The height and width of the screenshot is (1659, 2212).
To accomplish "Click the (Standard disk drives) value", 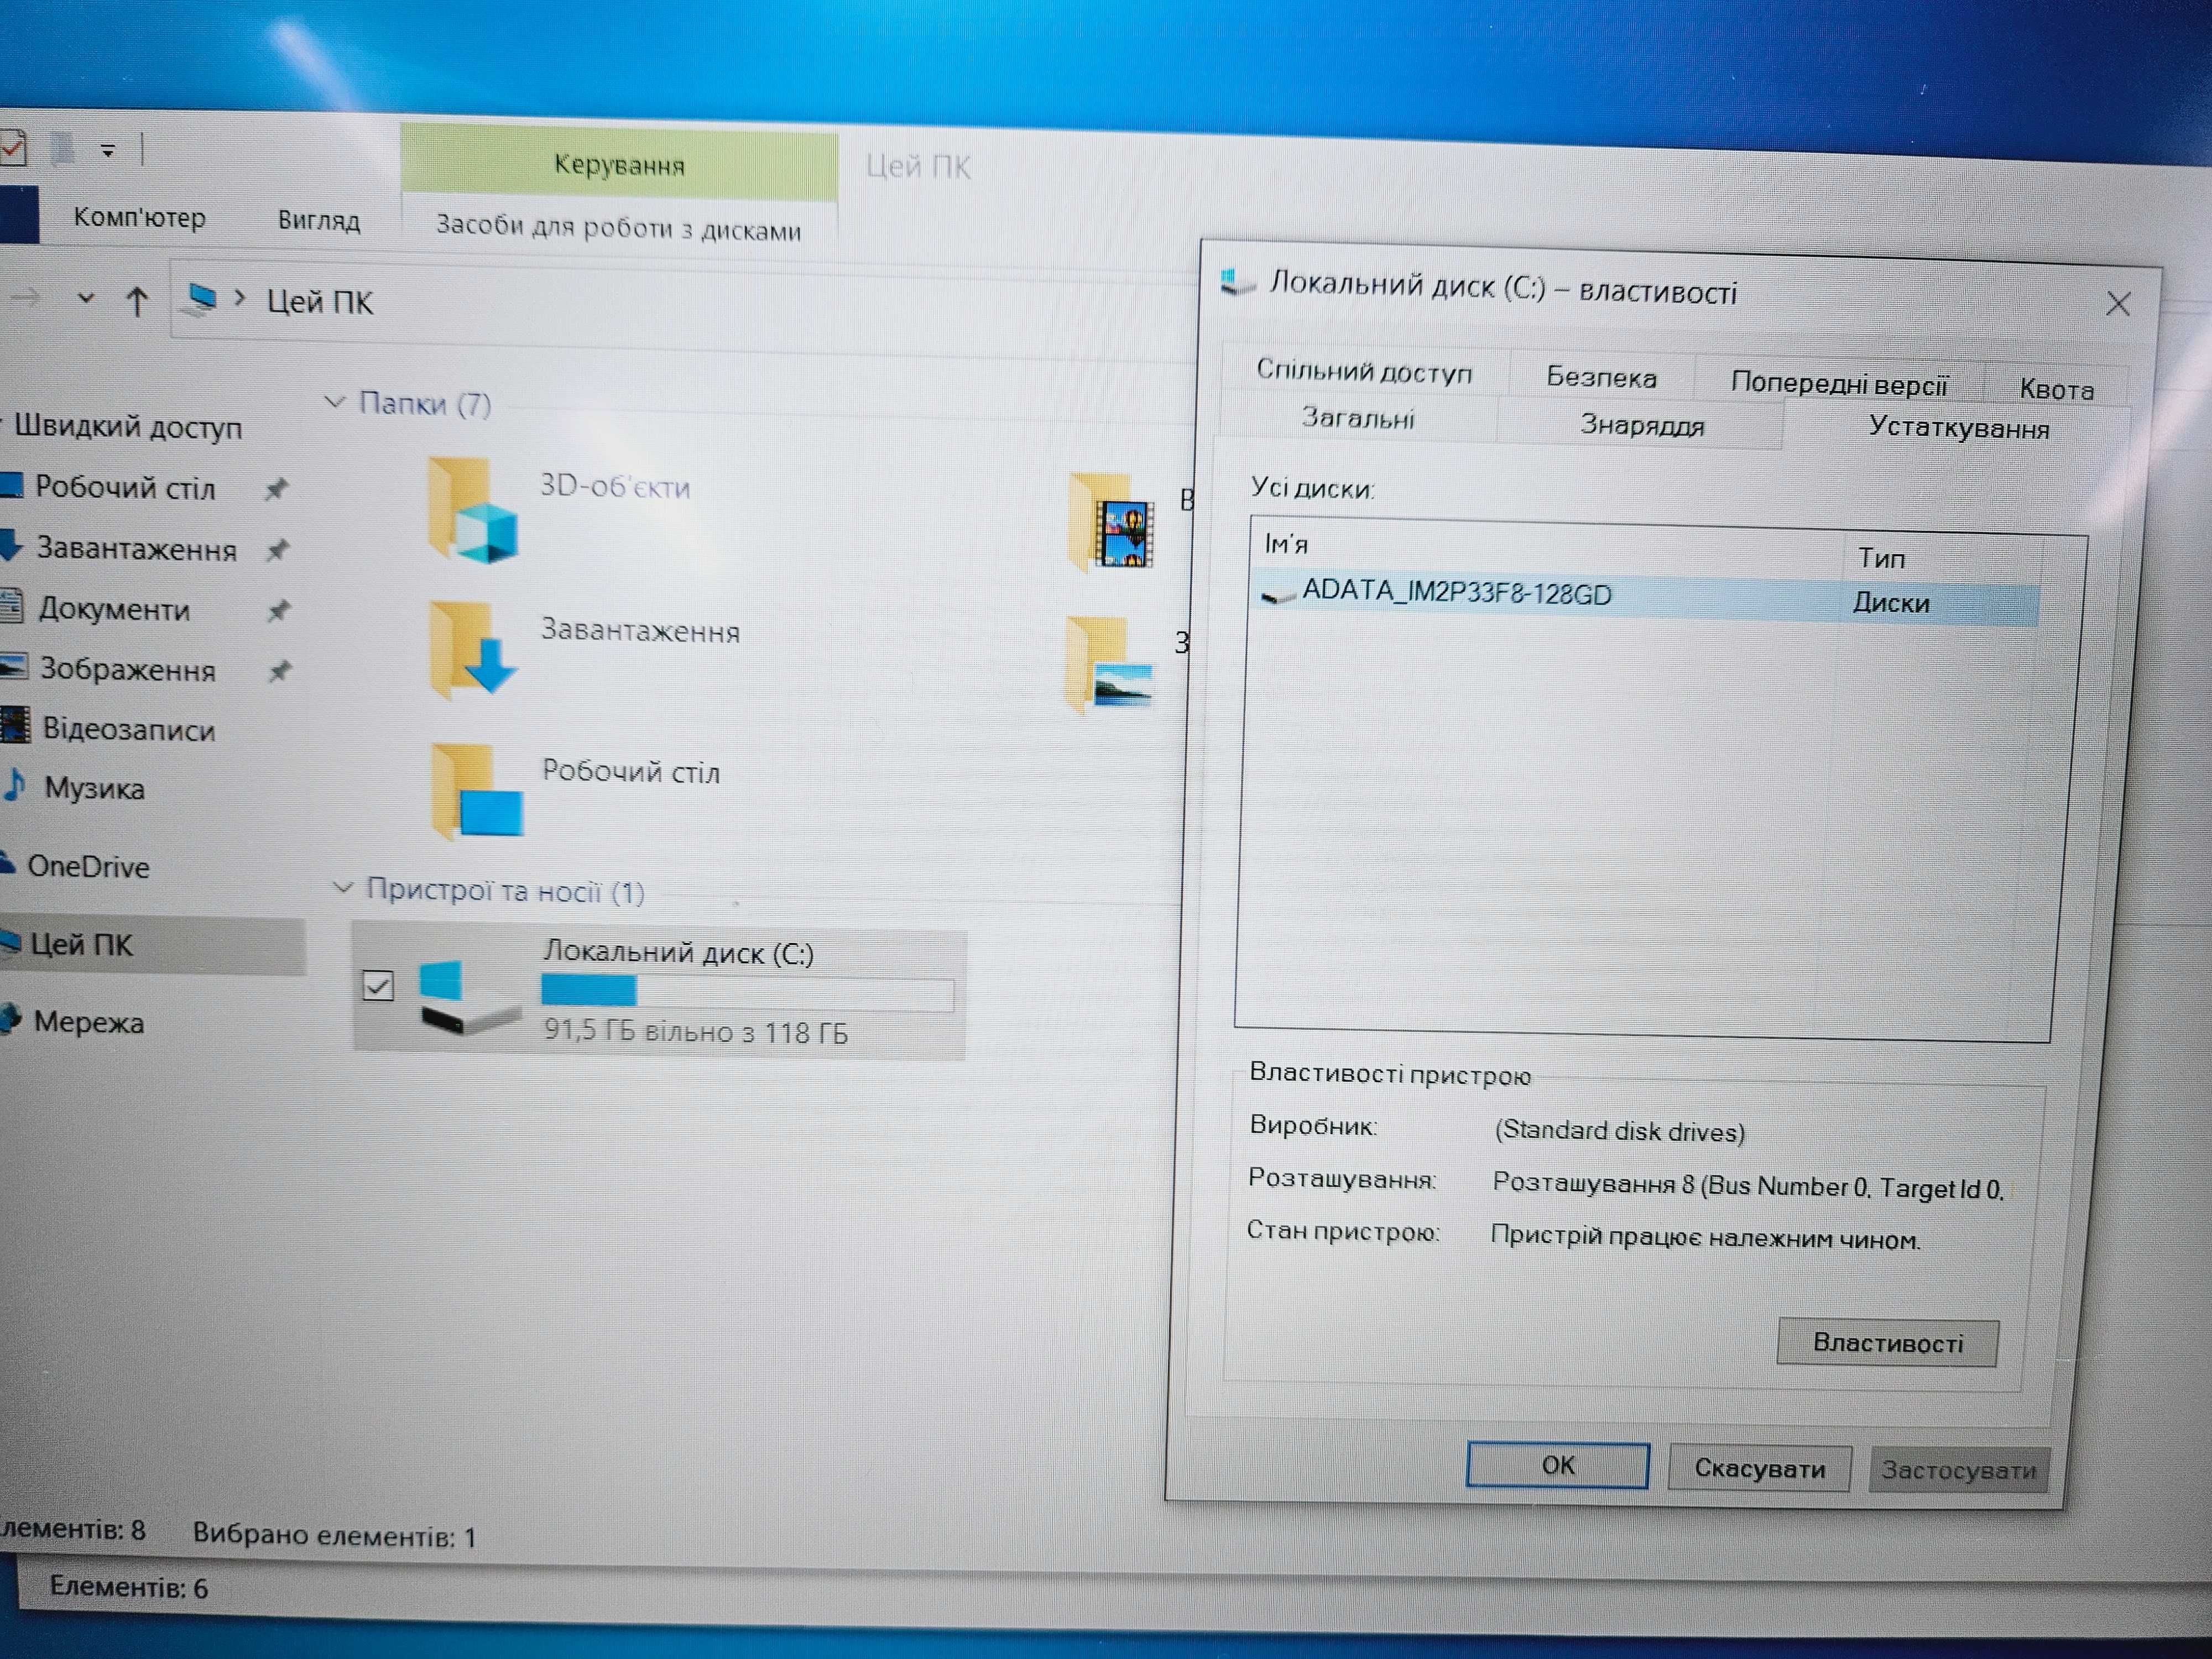I will [x=1619, y=1131].
